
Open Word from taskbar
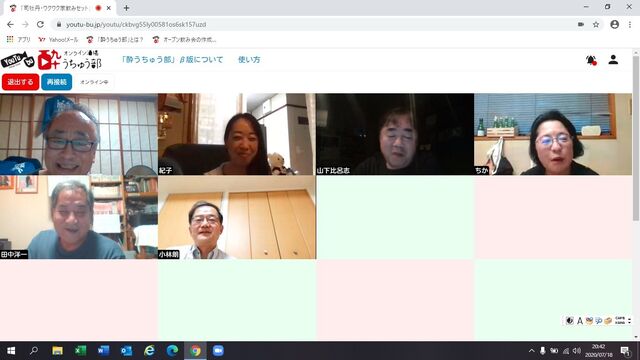click(x=103, y=351)
